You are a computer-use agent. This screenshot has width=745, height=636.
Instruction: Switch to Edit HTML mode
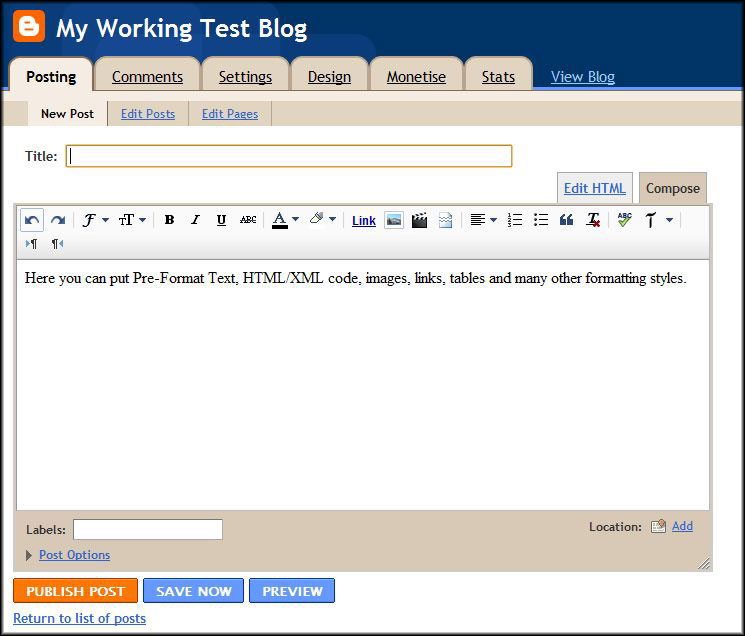(594, 188)
